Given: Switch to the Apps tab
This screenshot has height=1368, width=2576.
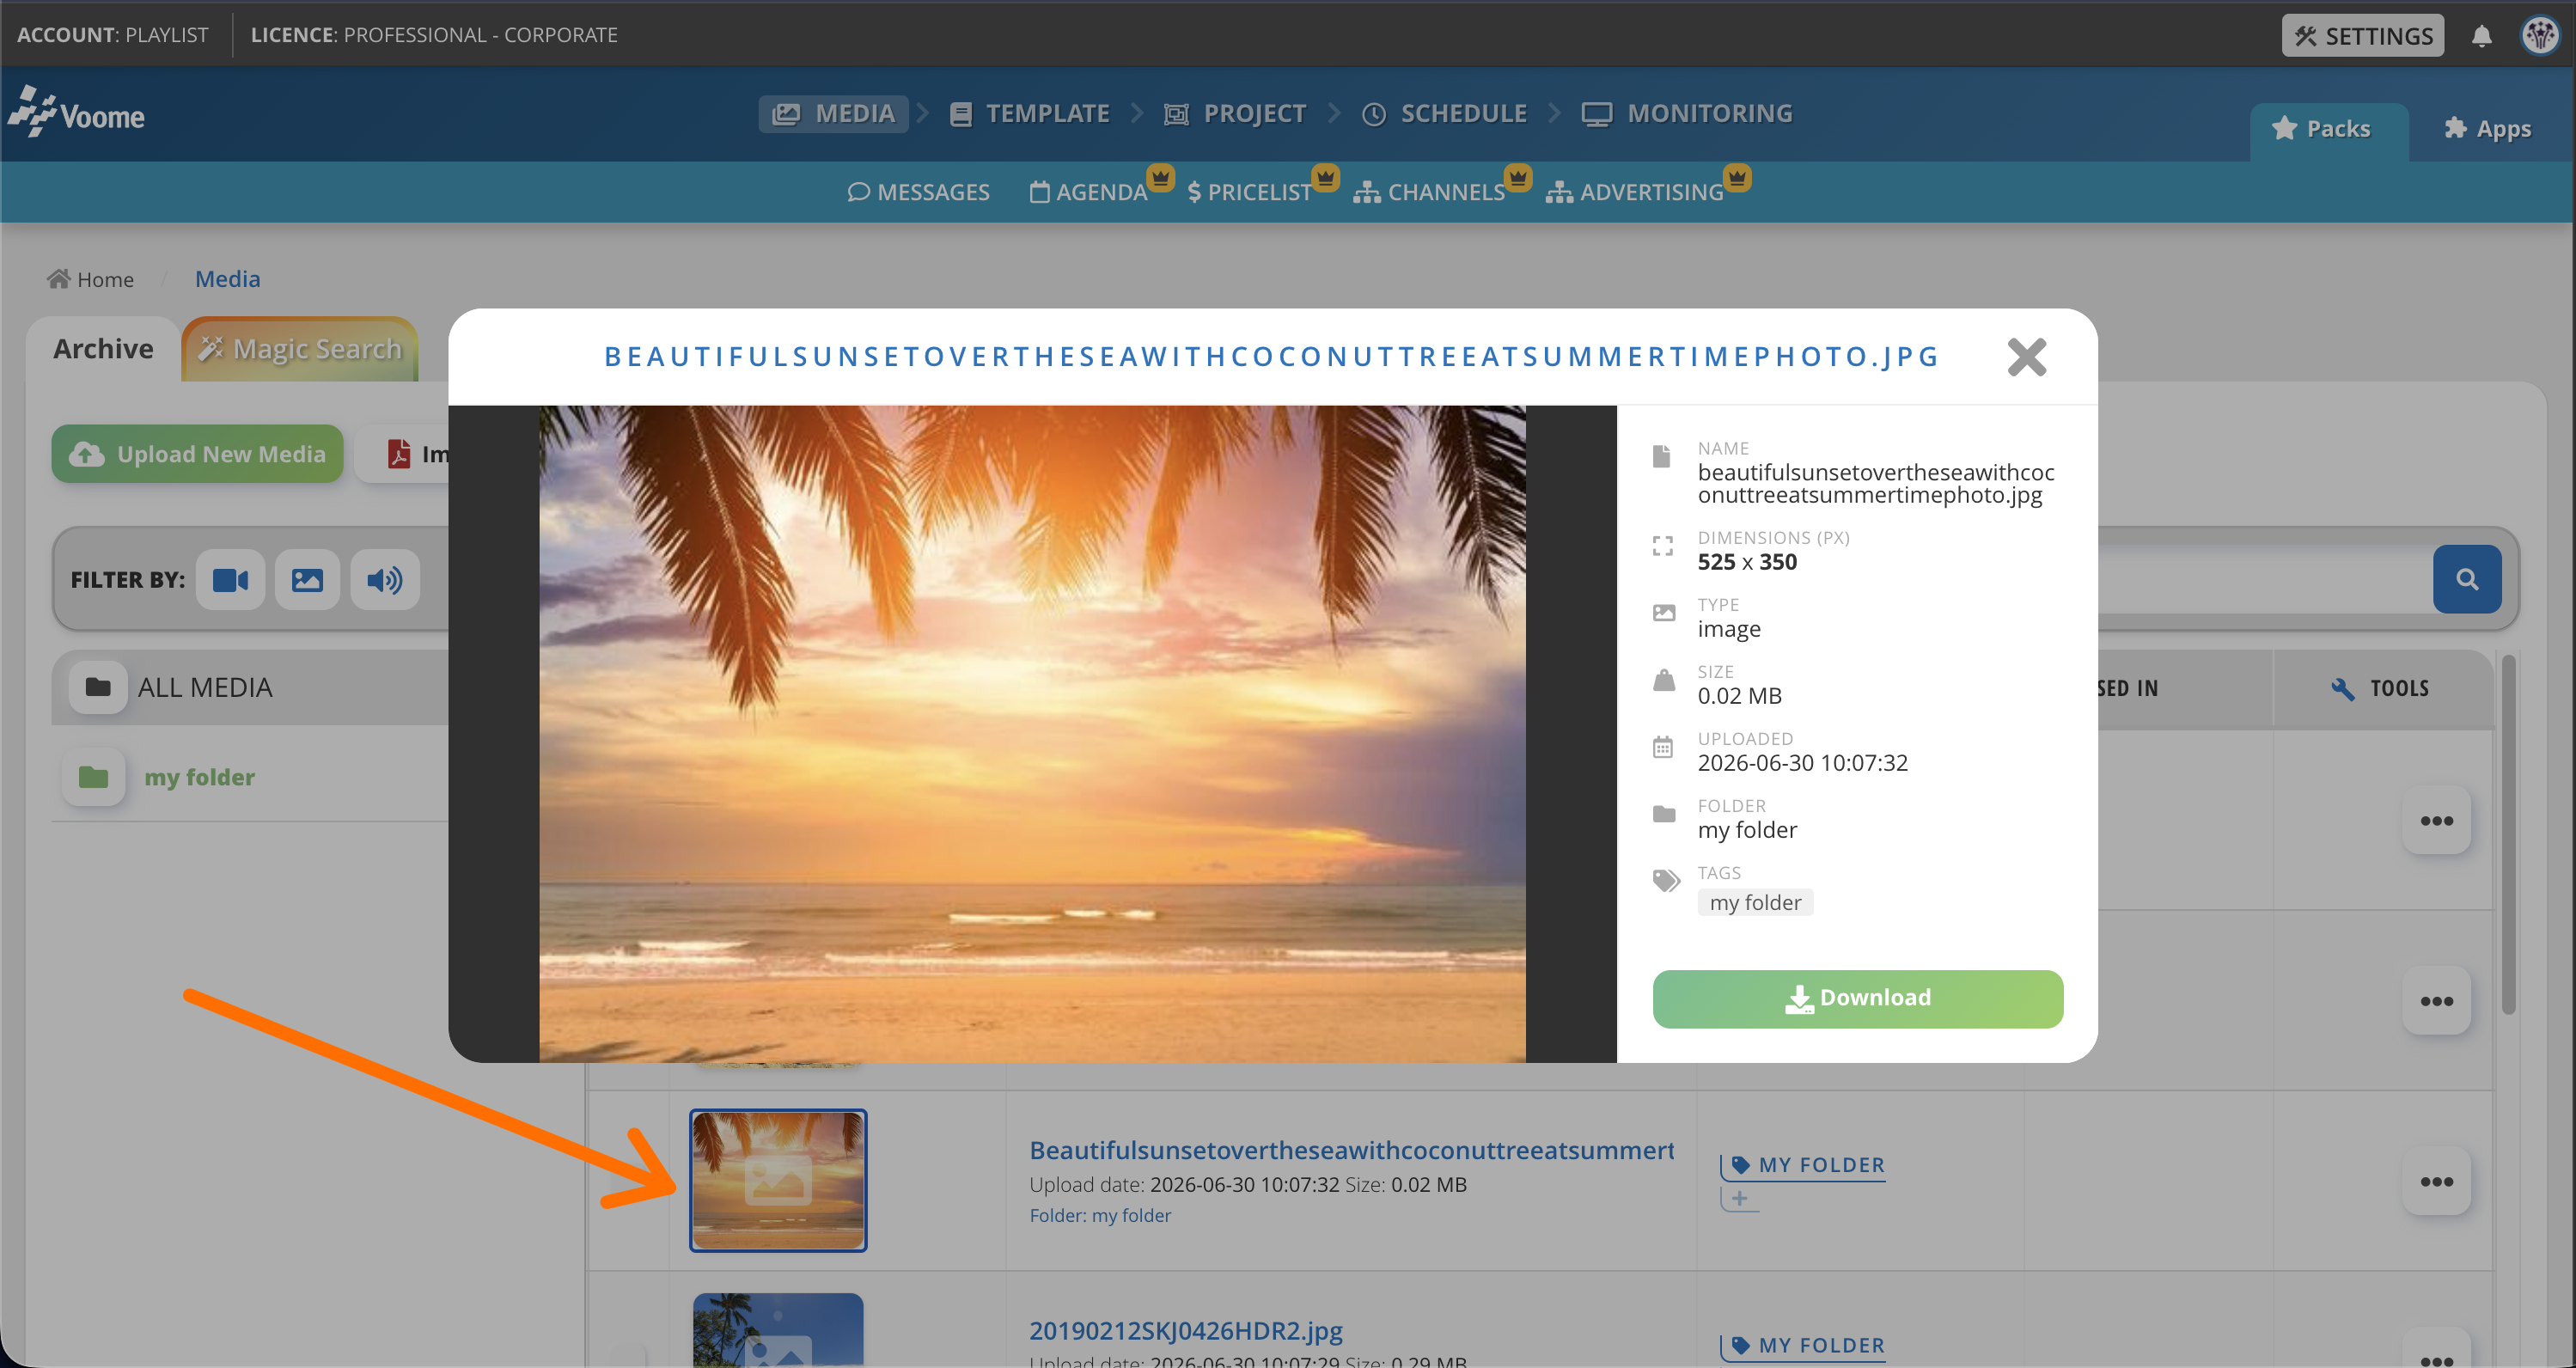Looking at the screenshot, I should pos(2488,130).
